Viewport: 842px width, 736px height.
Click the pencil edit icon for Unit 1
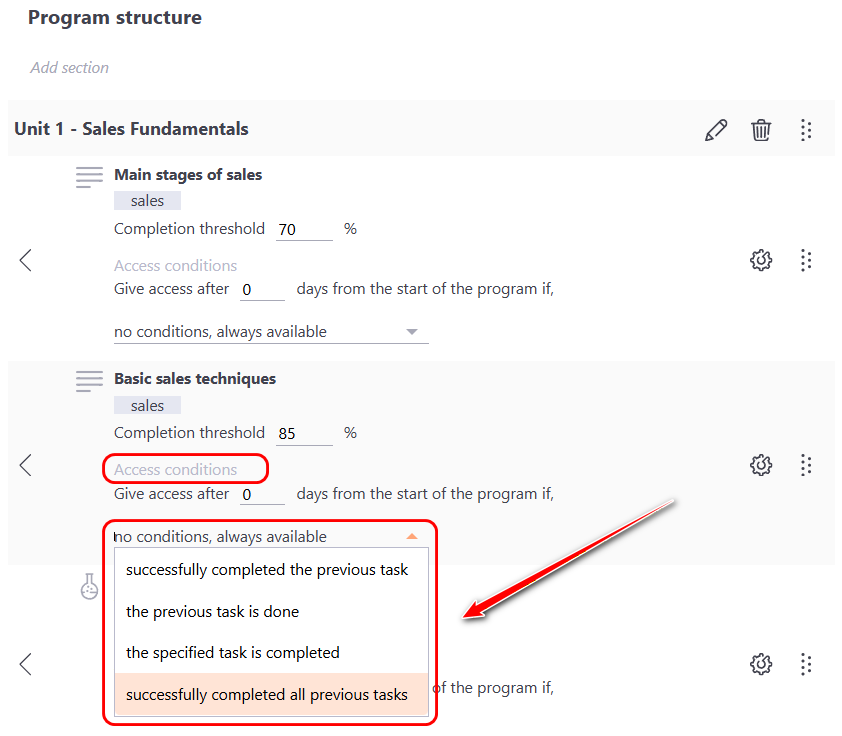[x=716, y=130]
